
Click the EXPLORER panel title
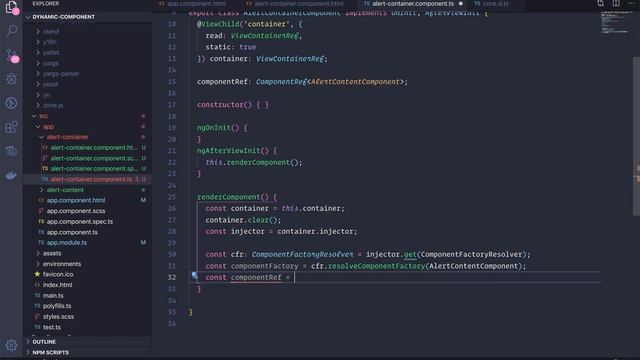46,3
